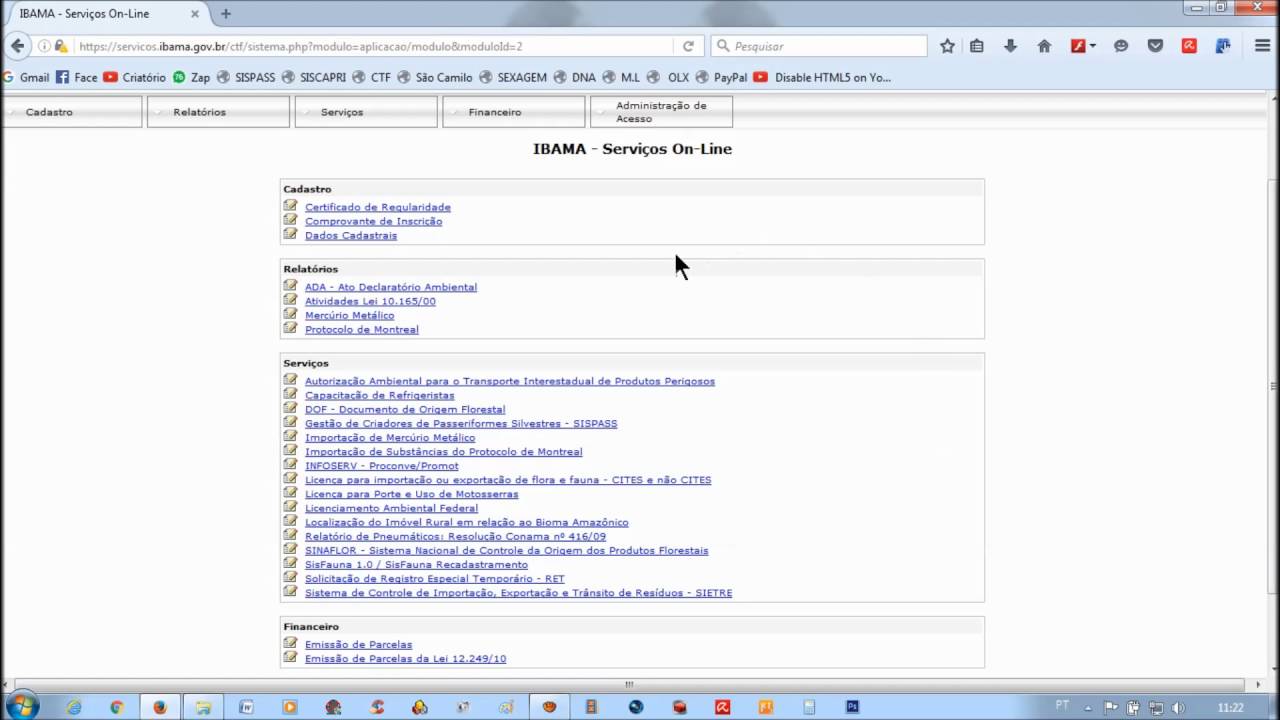Viewport: 1280px width, 720px height.
Task: Open the Windows Start button
Action: coord(20,706)
